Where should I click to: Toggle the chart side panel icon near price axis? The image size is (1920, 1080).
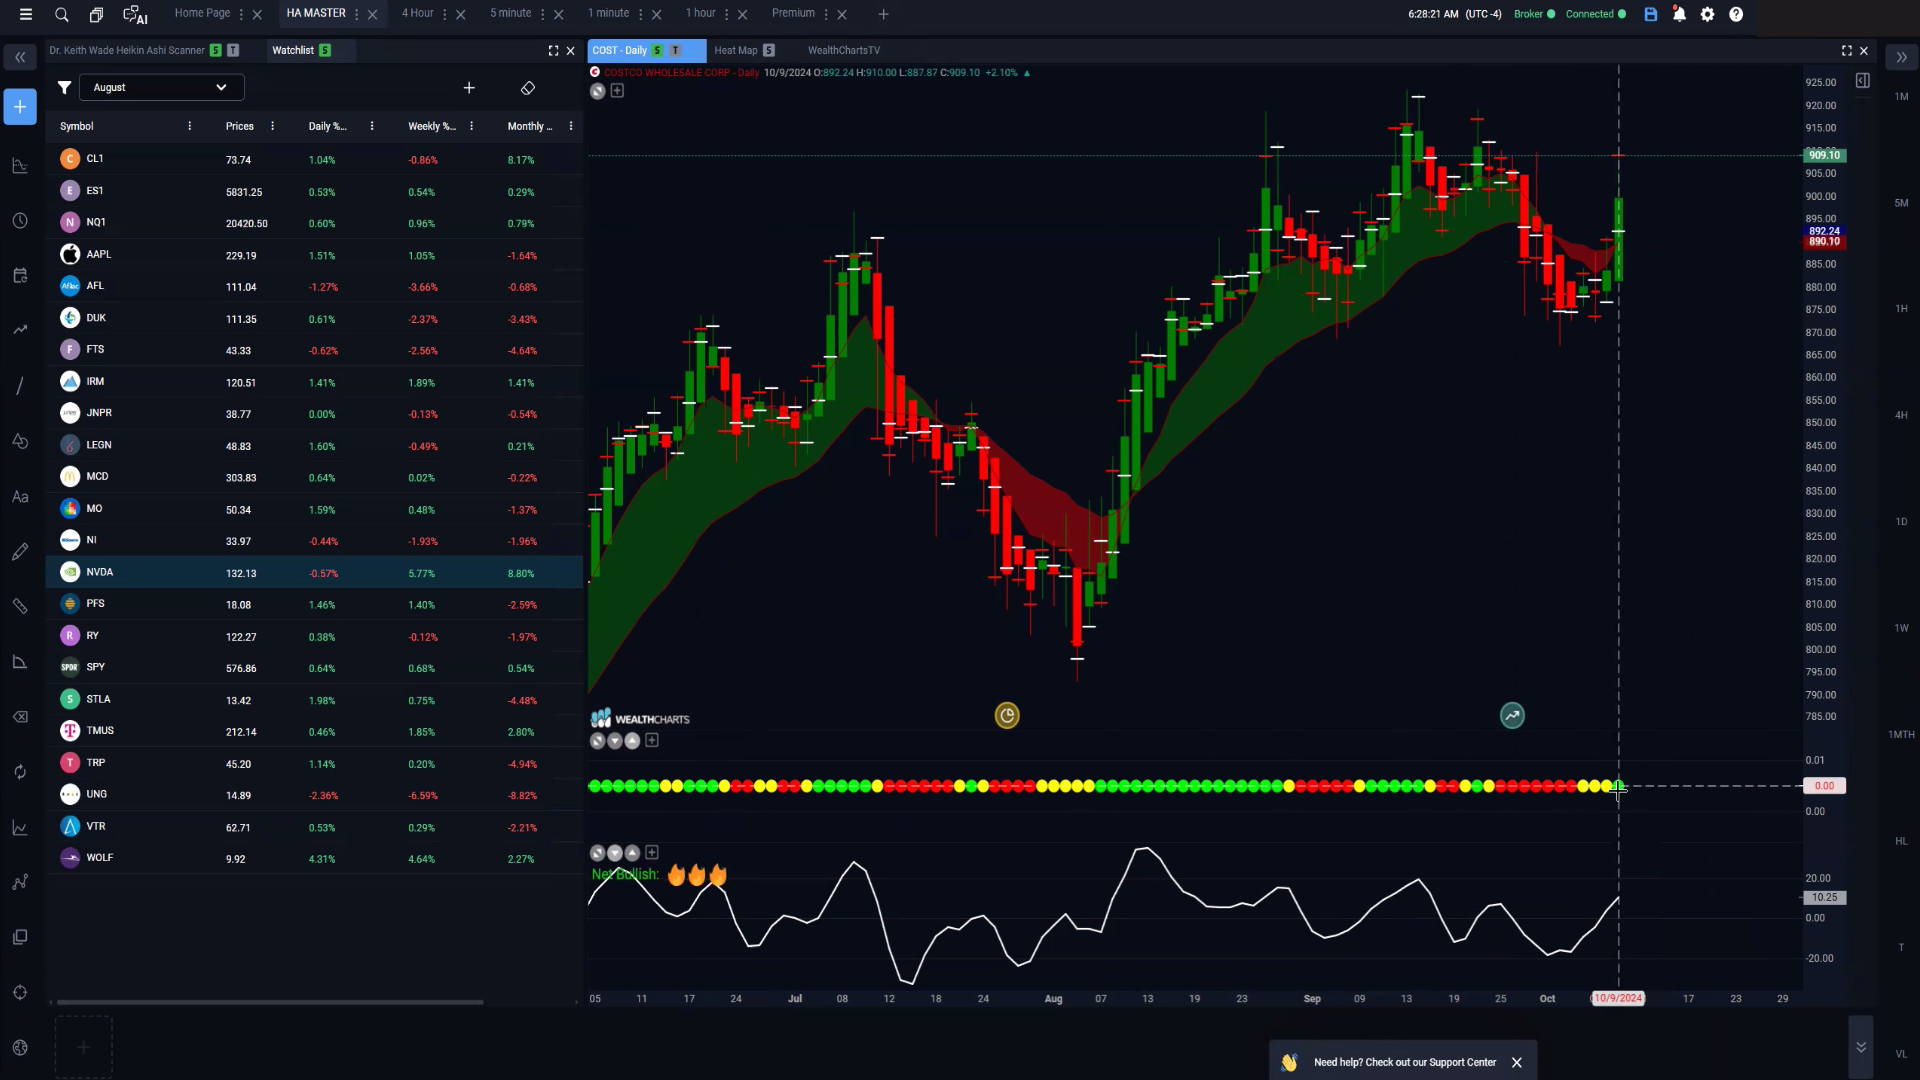click(1863, 81)
